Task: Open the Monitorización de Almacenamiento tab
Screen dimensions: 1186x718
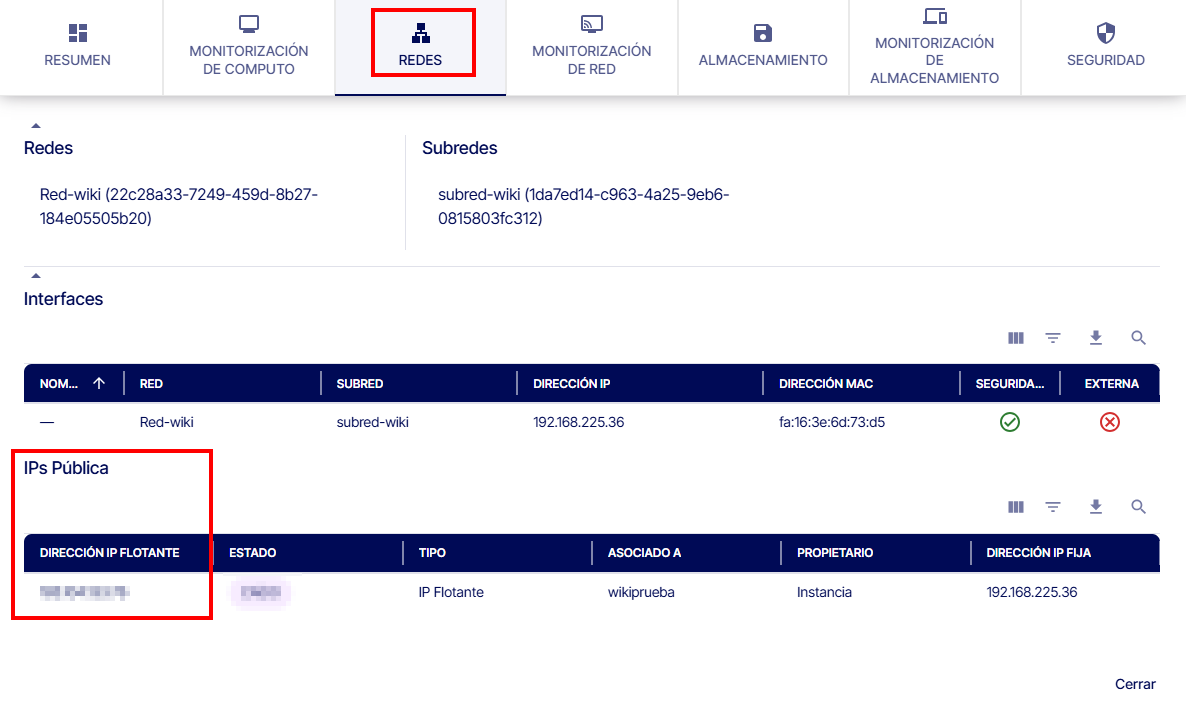Action: 934,47
